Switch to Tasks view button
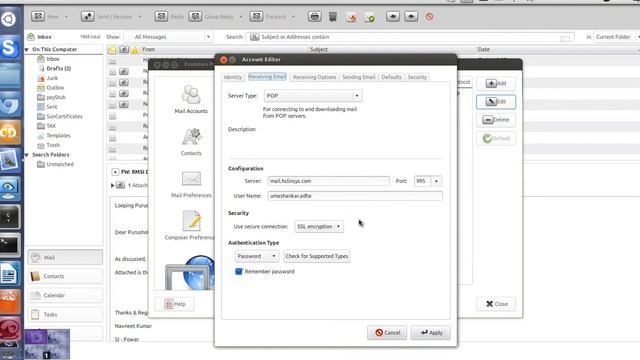 click(65, 314)
